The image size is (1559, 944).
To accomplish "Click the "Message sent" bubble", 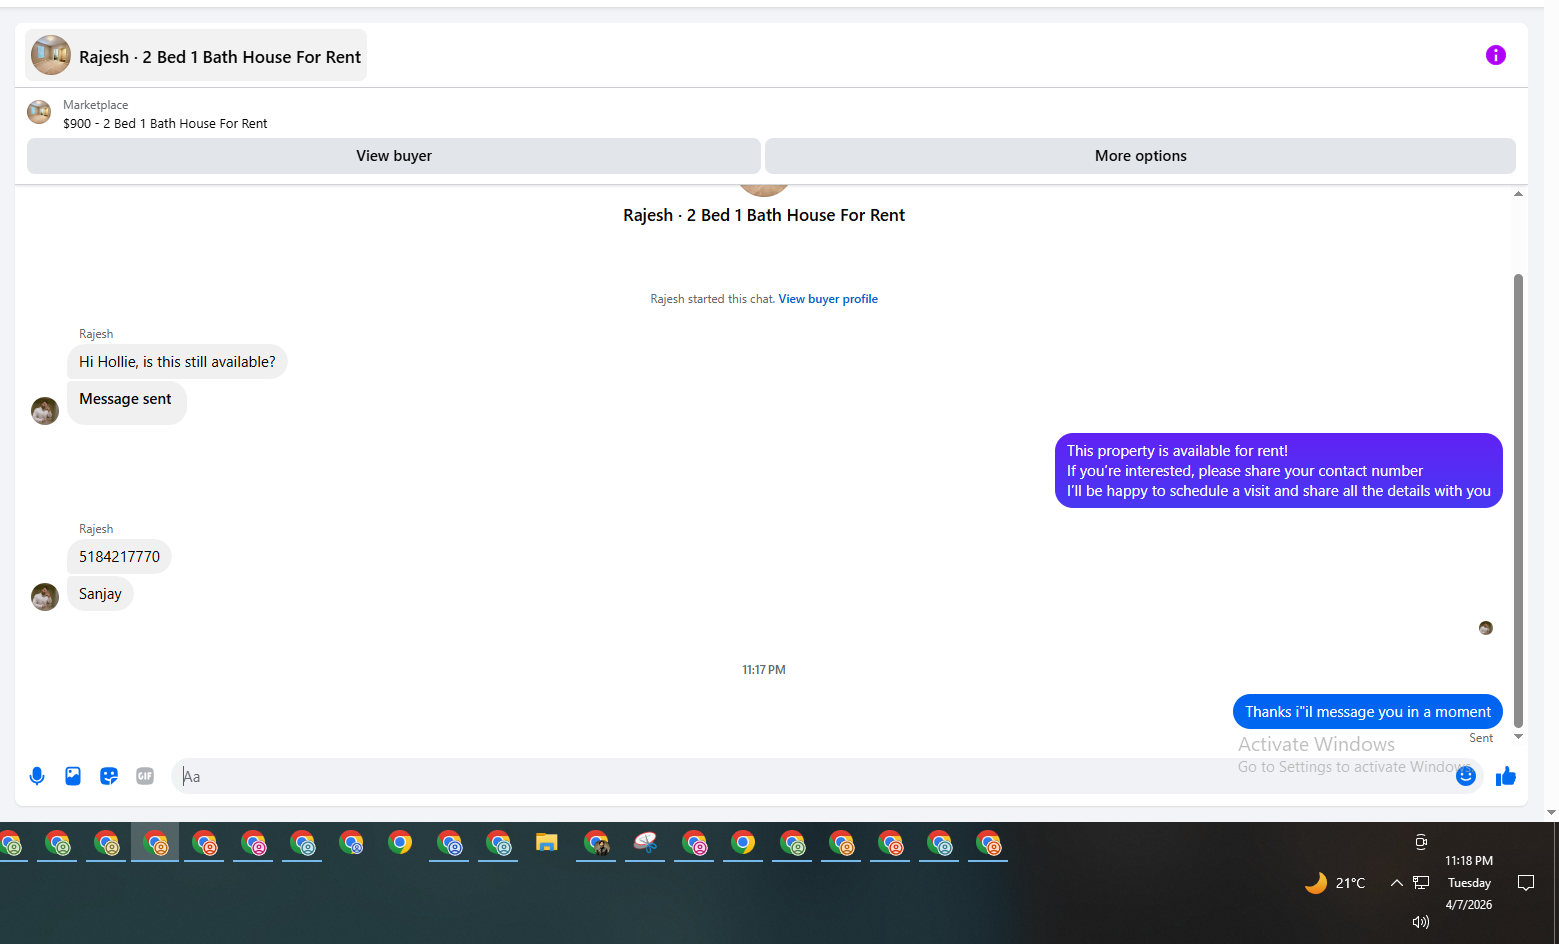I will (x=126, y=402).
